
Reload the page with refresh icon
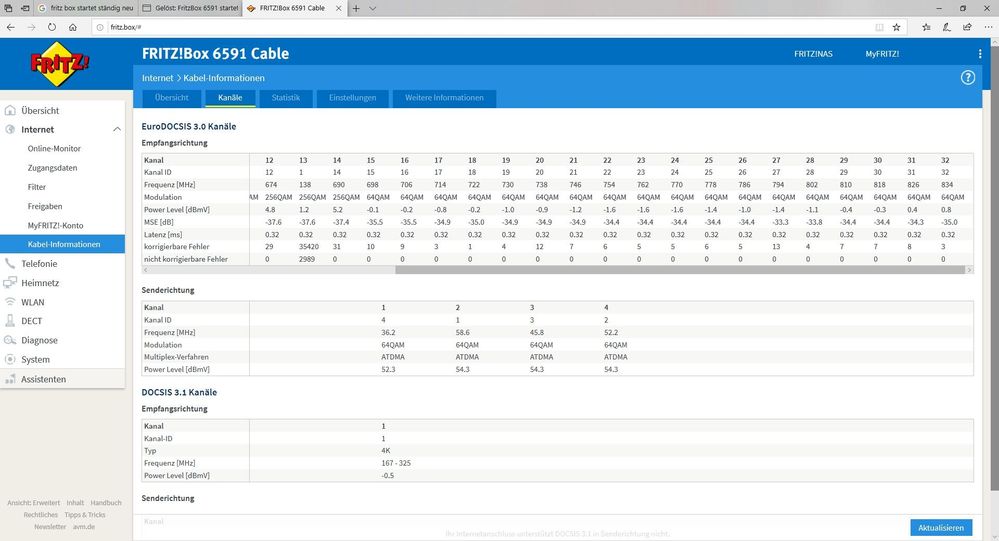click(x=52, y=27)
